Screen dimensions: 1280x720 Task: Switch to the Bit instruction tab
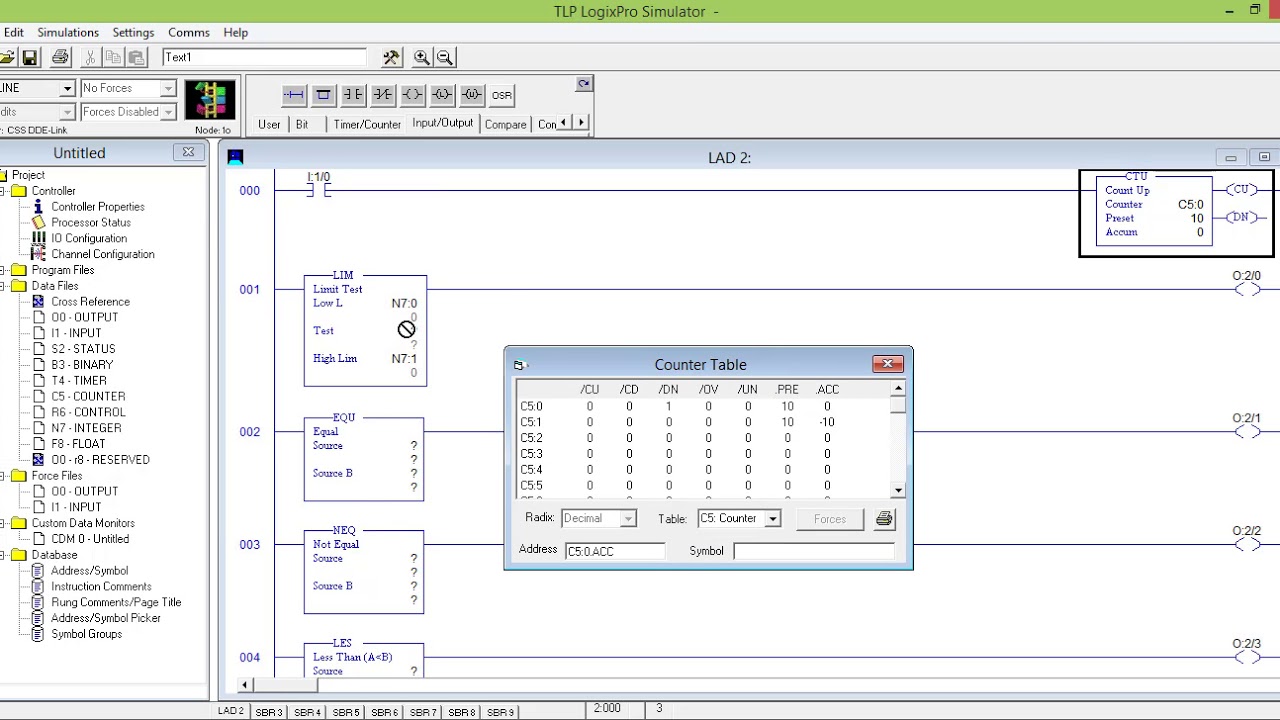(302, 124)
